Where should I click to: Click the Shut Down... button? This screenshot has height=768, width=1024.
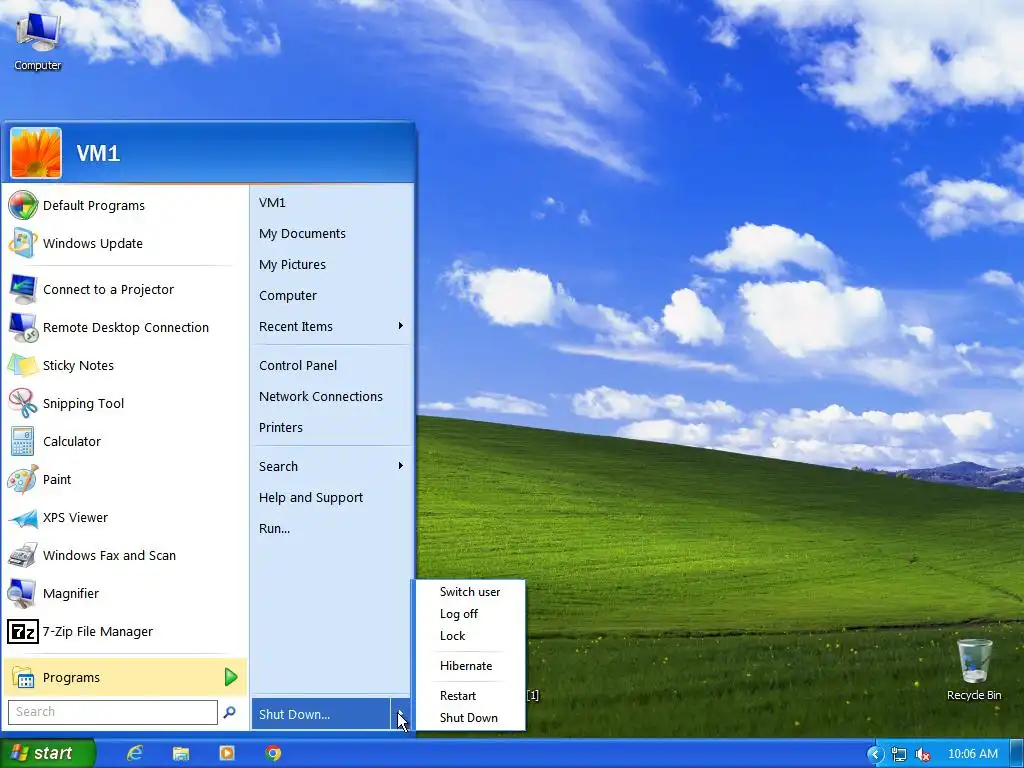pyautogui.click(x=321, y=714)
